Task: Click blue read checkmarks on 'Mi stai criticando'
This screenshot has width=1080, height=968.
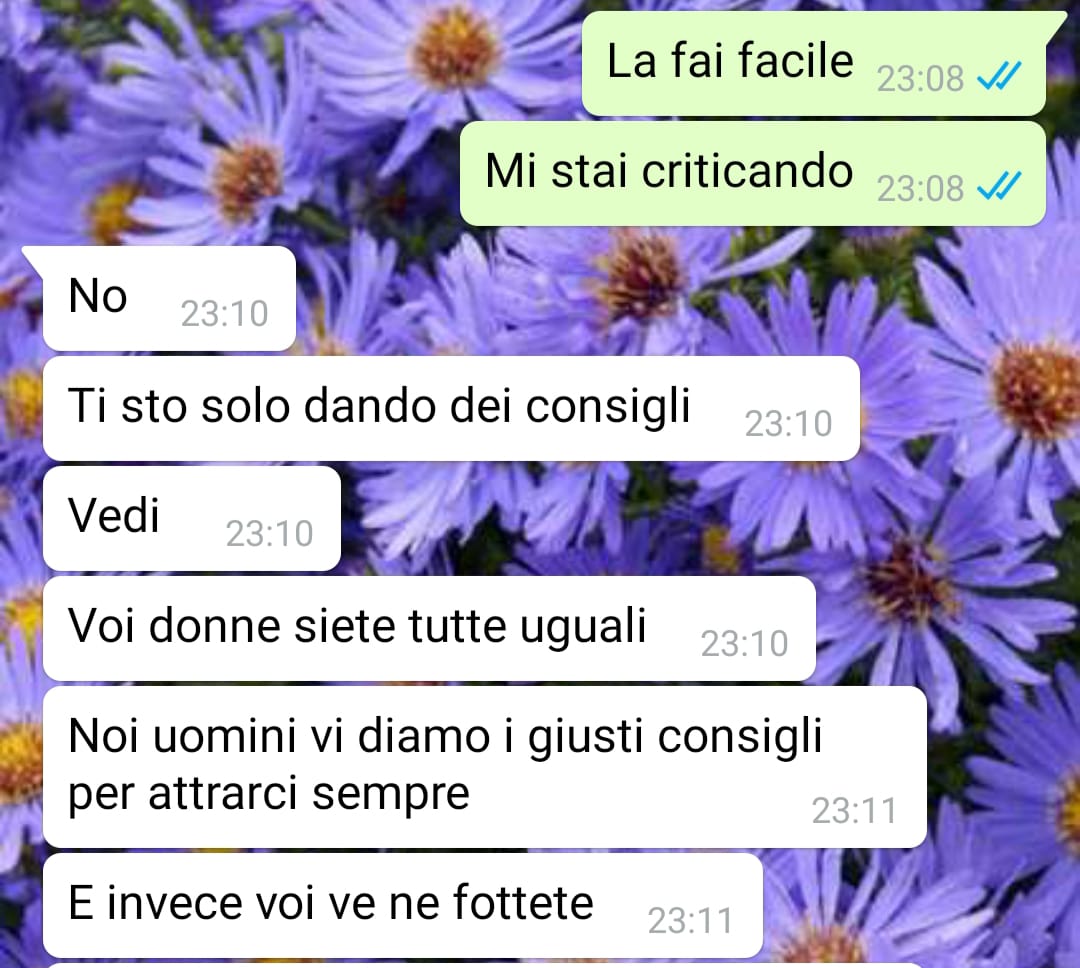Action: 999,187
